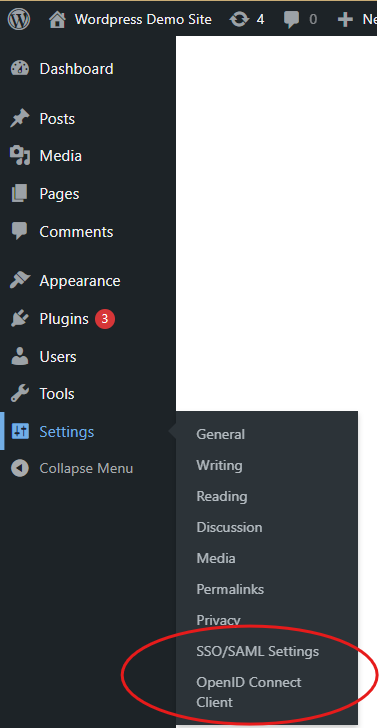Viewport: 380px width, 728px height.
Task: Click the Media icon in sidebar
Action: (x=20, y=156)
